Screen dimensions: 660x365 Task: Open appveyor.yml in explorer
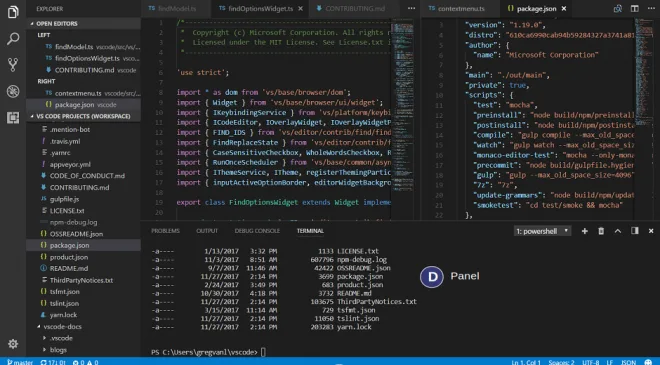coord(83,165)
